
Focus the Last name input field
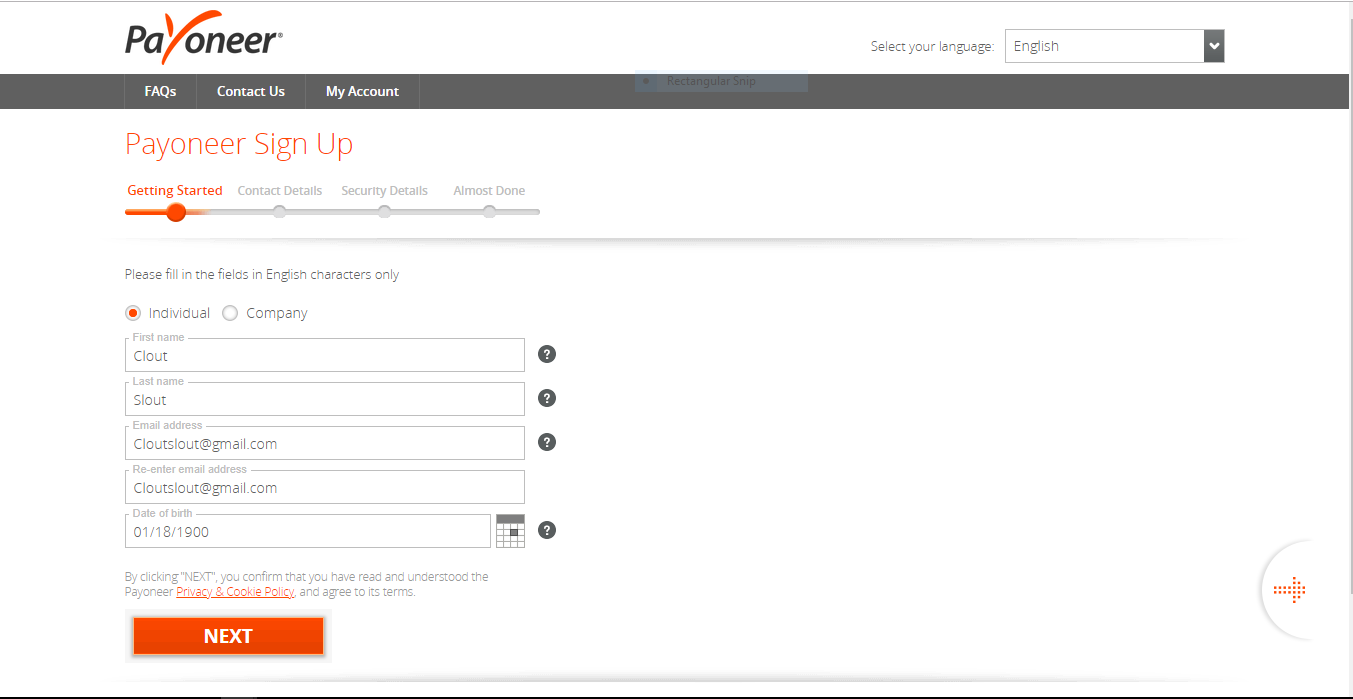325,399
